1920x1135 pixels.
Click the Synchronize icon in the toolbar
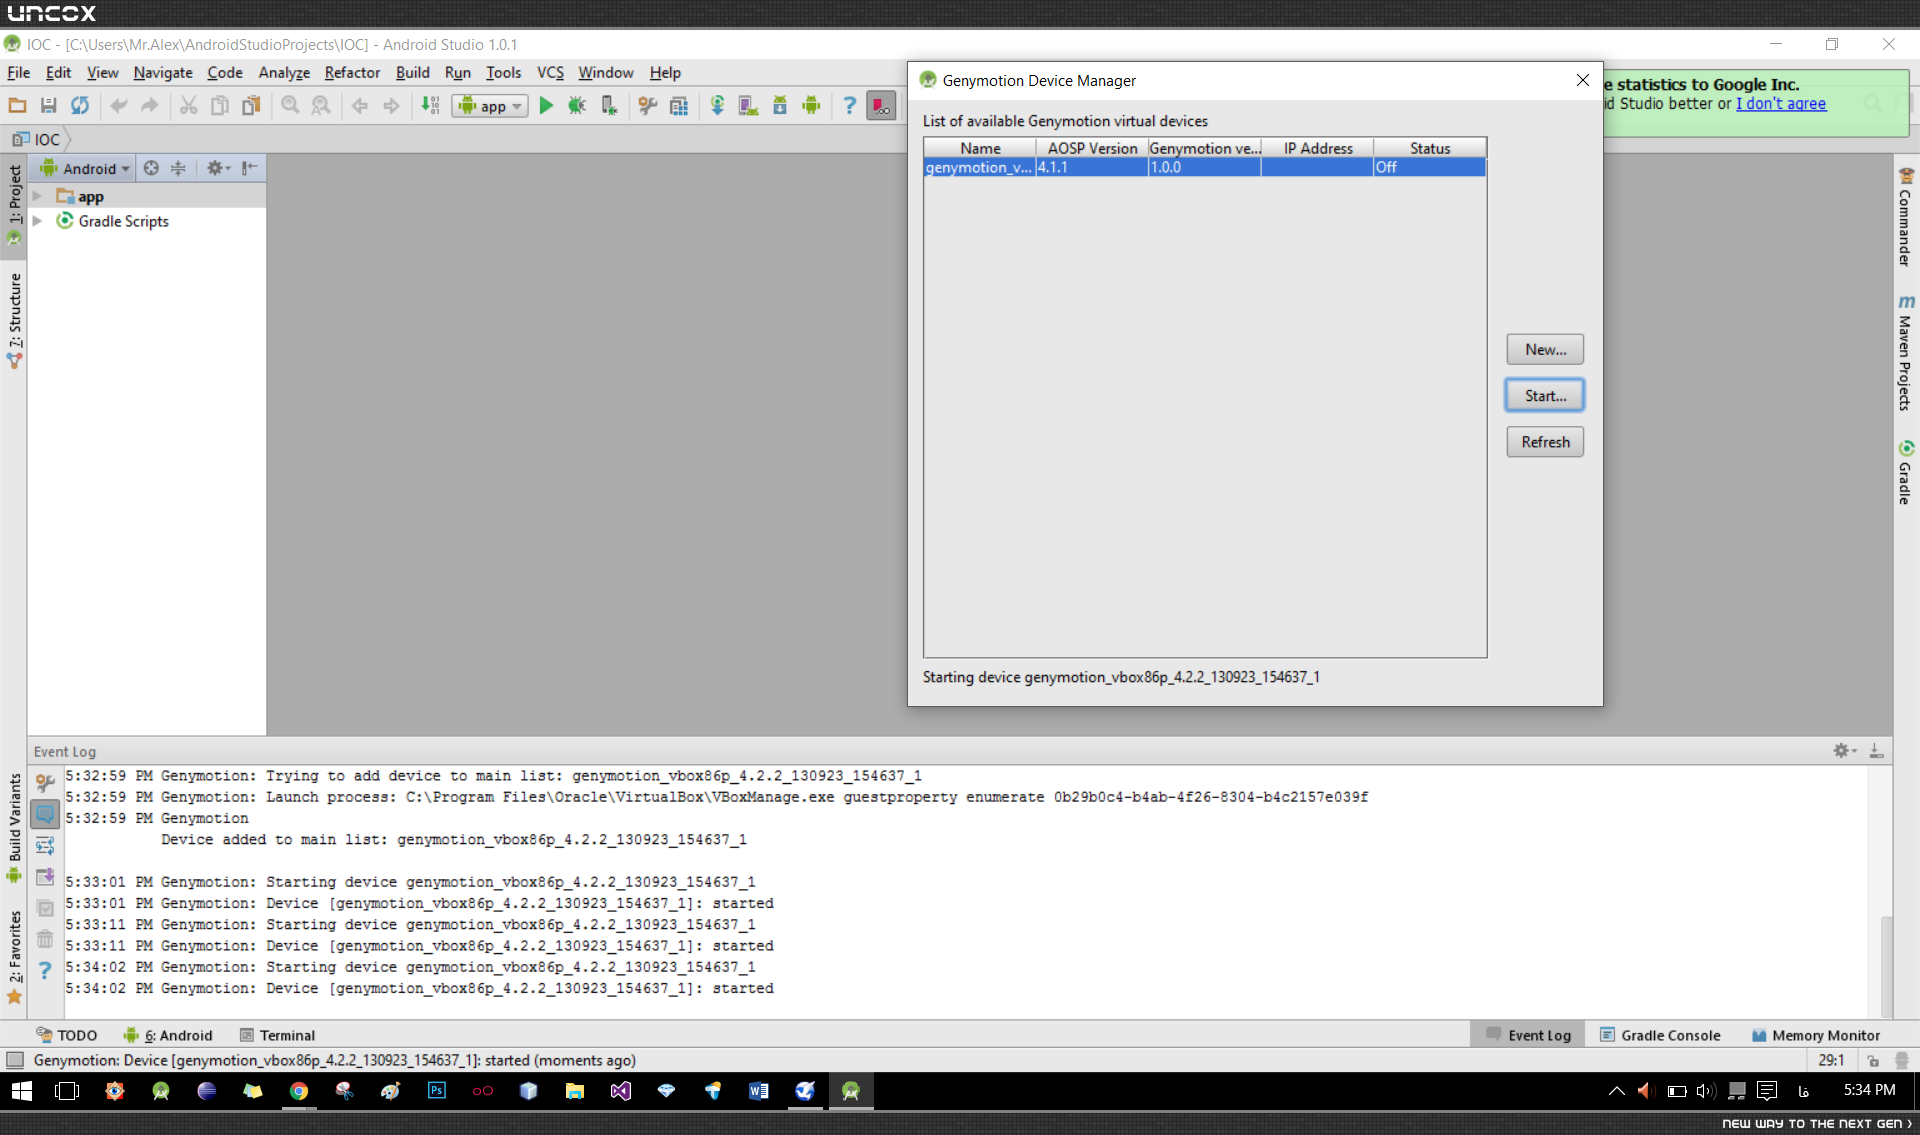[80, 105]
